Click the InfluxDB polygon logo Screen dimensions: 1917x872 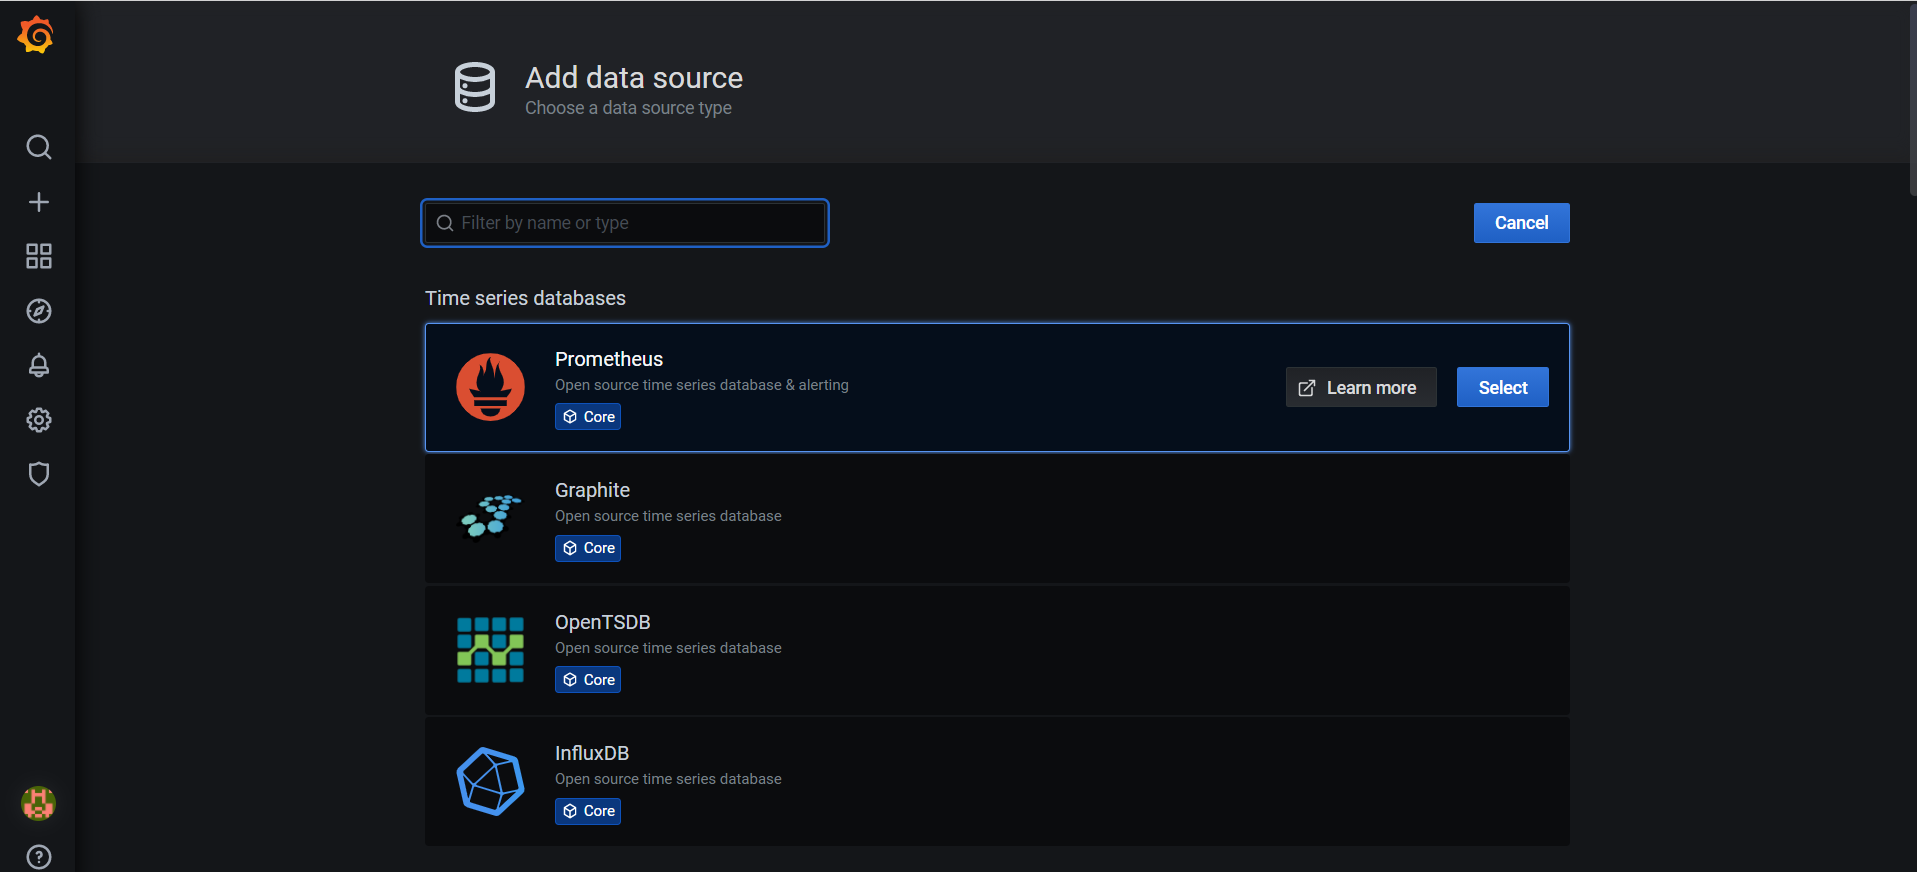pyautogui.click(x=490, y=781)
